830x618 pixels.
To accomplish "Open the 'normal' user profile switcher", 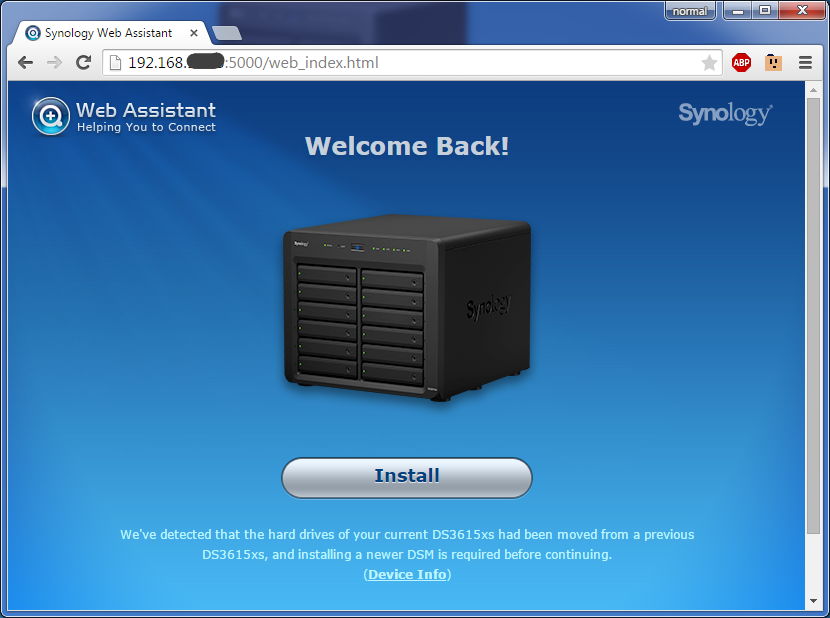I will [x=689, y=11].
